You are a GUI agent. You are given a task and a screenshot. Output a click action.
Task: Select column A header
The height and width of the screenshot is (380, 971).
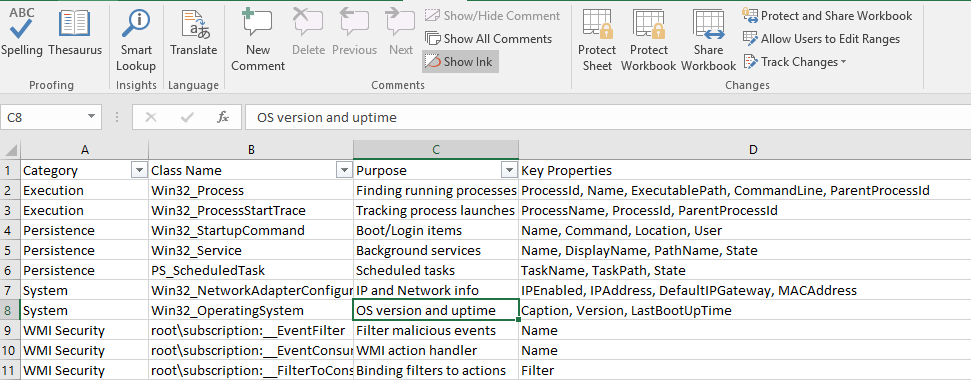point(85,150)
